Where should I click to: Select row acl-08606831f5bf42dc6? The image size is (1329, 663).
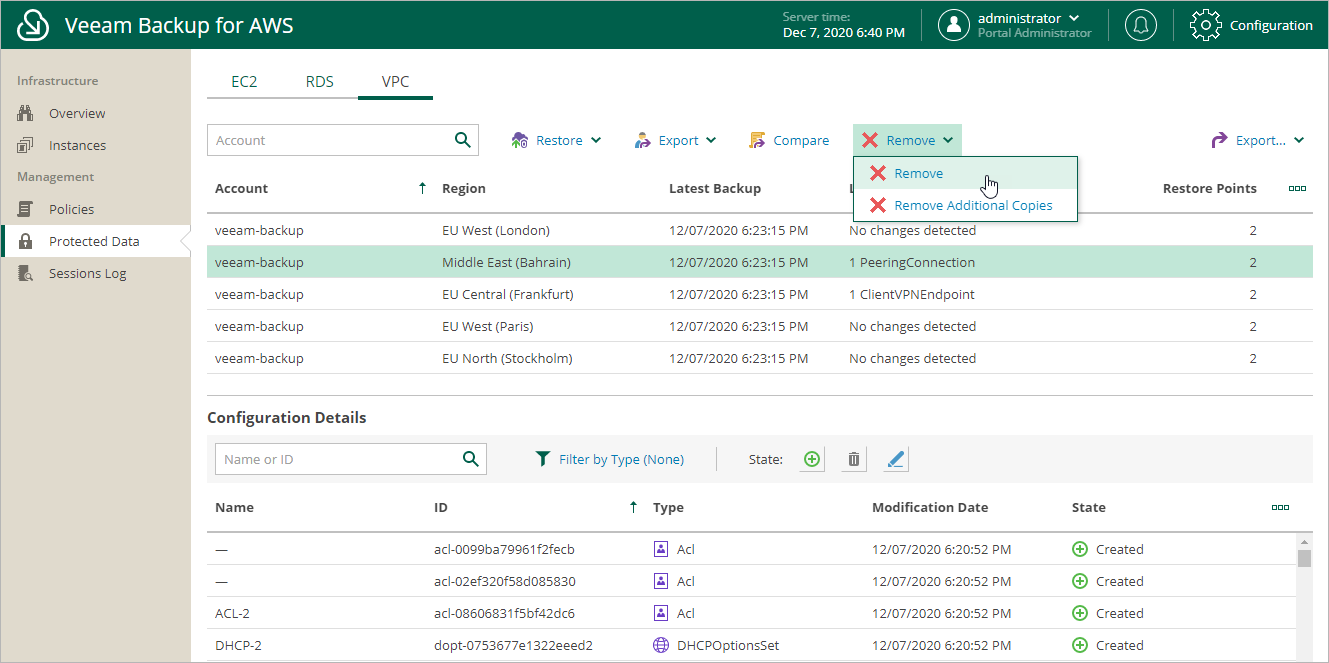point(752,613)
